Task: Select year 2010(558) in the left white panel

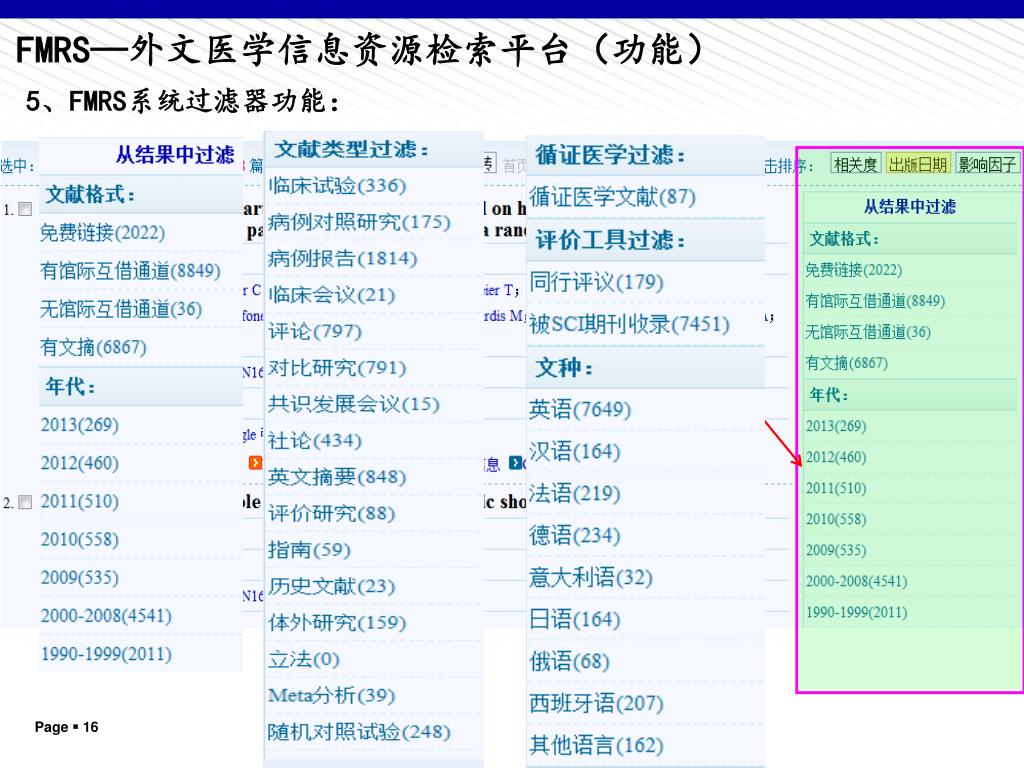Action: pyautogui.click(x=80, y=539)
